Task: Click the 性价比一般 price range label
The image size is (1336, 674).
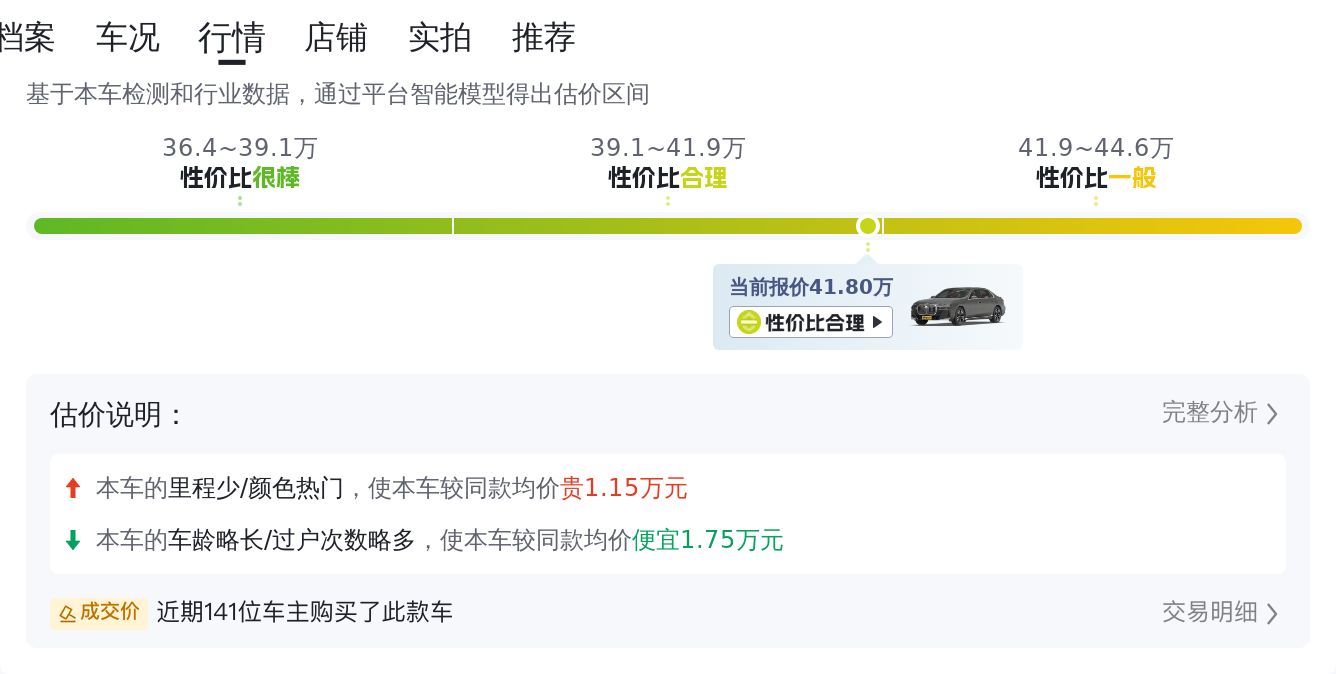Action: [1096, 178]
